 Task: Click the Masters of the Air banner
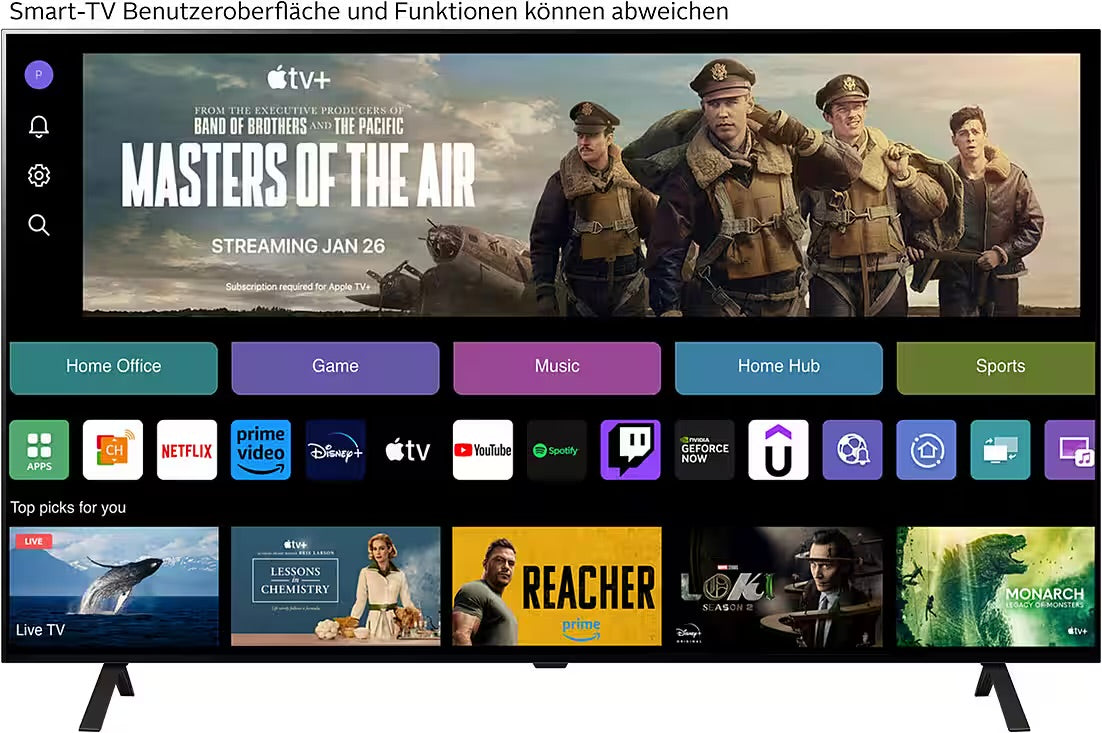point(581,185)
